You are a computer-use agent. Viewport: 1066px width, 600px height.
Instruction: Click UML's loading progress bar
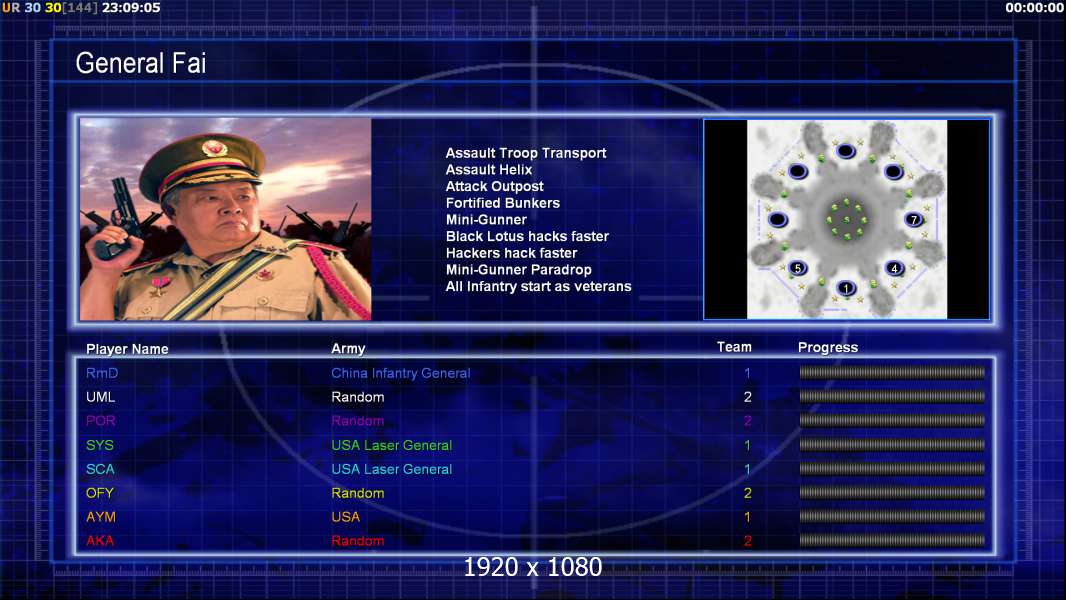point(892,396)
